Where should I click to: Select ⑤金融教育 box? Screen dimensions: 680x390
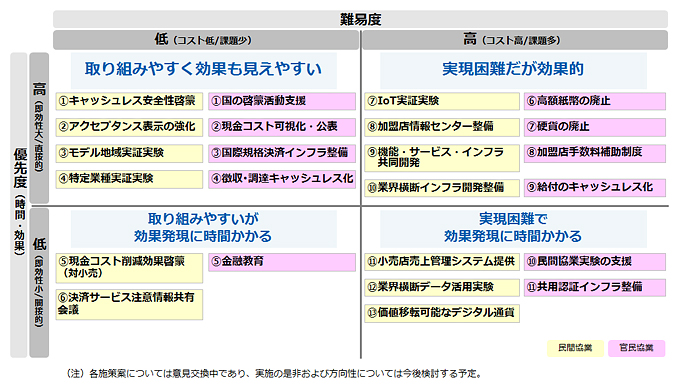(x=282, y=262)
